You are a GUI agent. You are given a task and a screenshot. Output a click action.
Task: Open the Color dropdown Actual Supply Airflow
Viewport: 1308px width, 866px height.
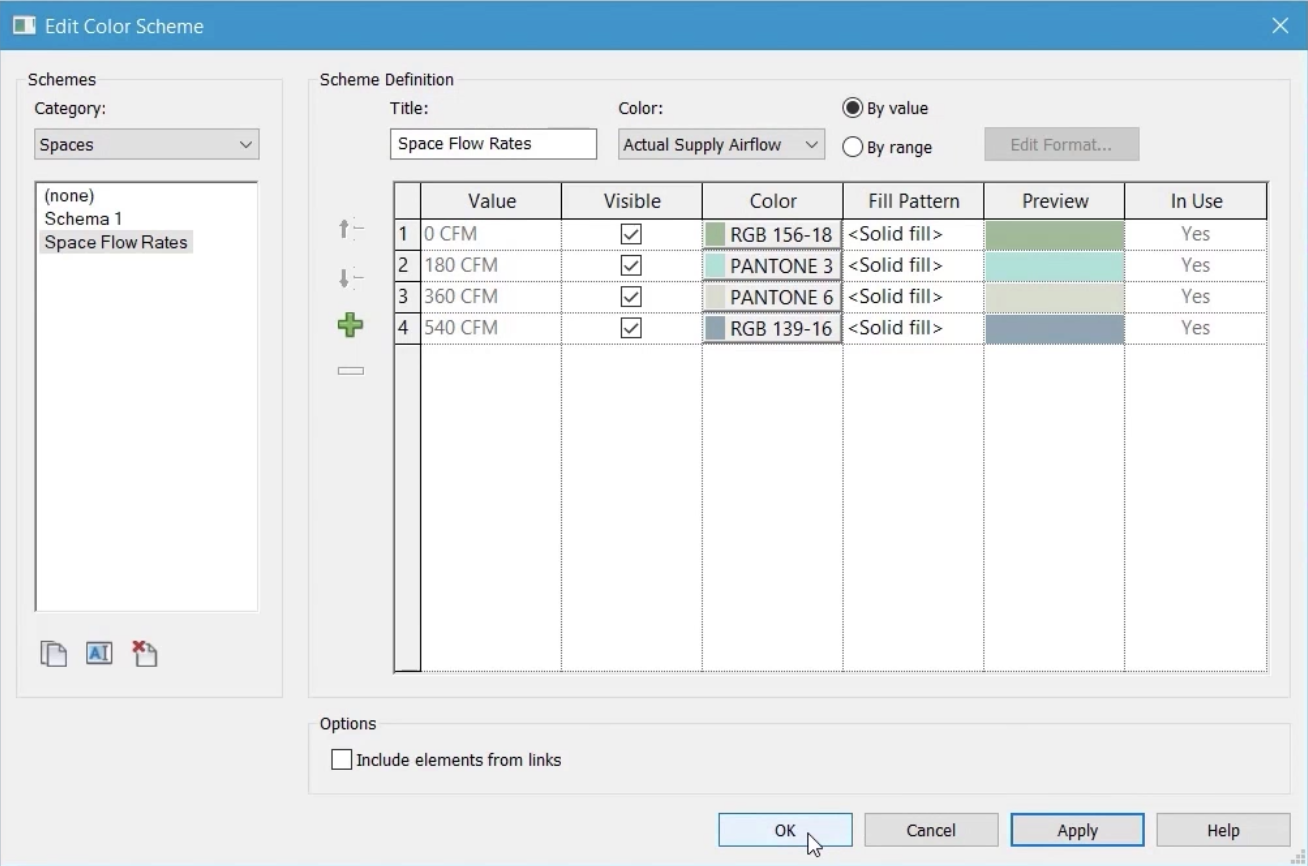(x=721, y=144)
